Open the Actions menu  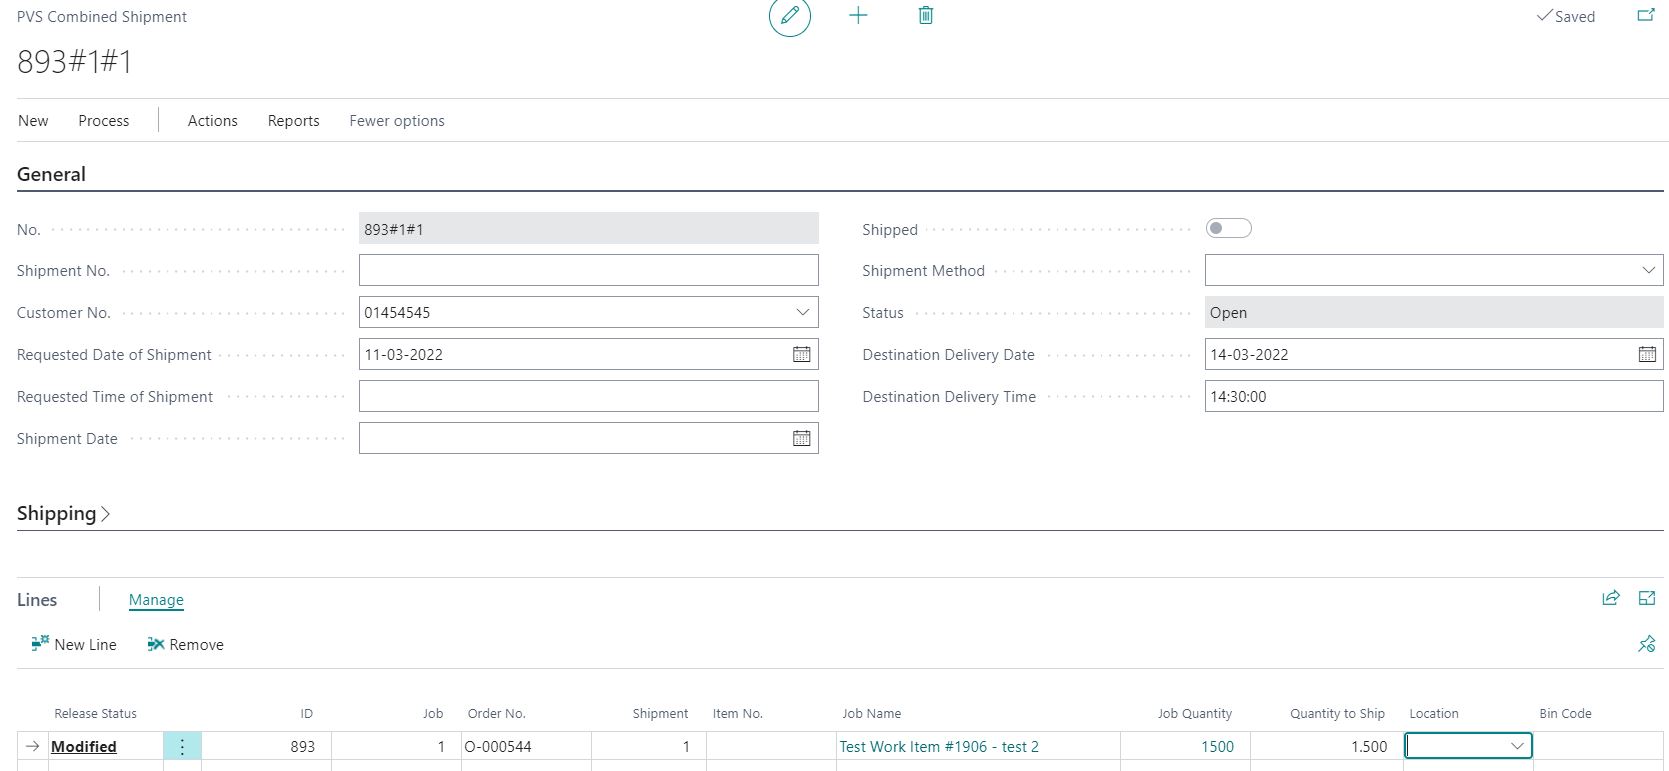pos(213,120)
